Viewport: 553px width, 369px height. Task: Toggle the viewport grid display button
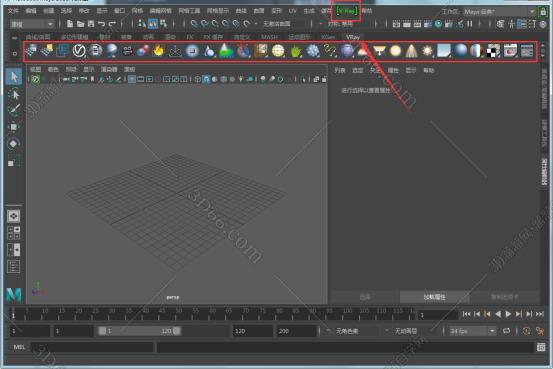(x=132, y=79)
